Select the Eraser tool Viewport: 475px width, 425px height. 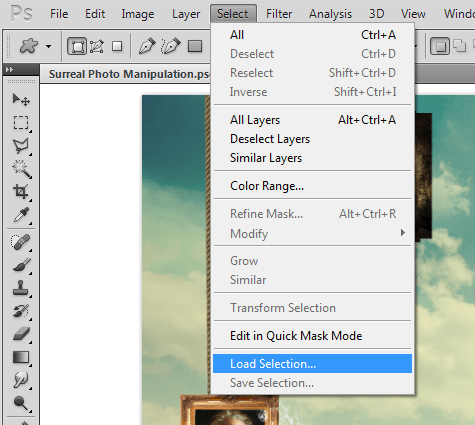pos(21,334)
